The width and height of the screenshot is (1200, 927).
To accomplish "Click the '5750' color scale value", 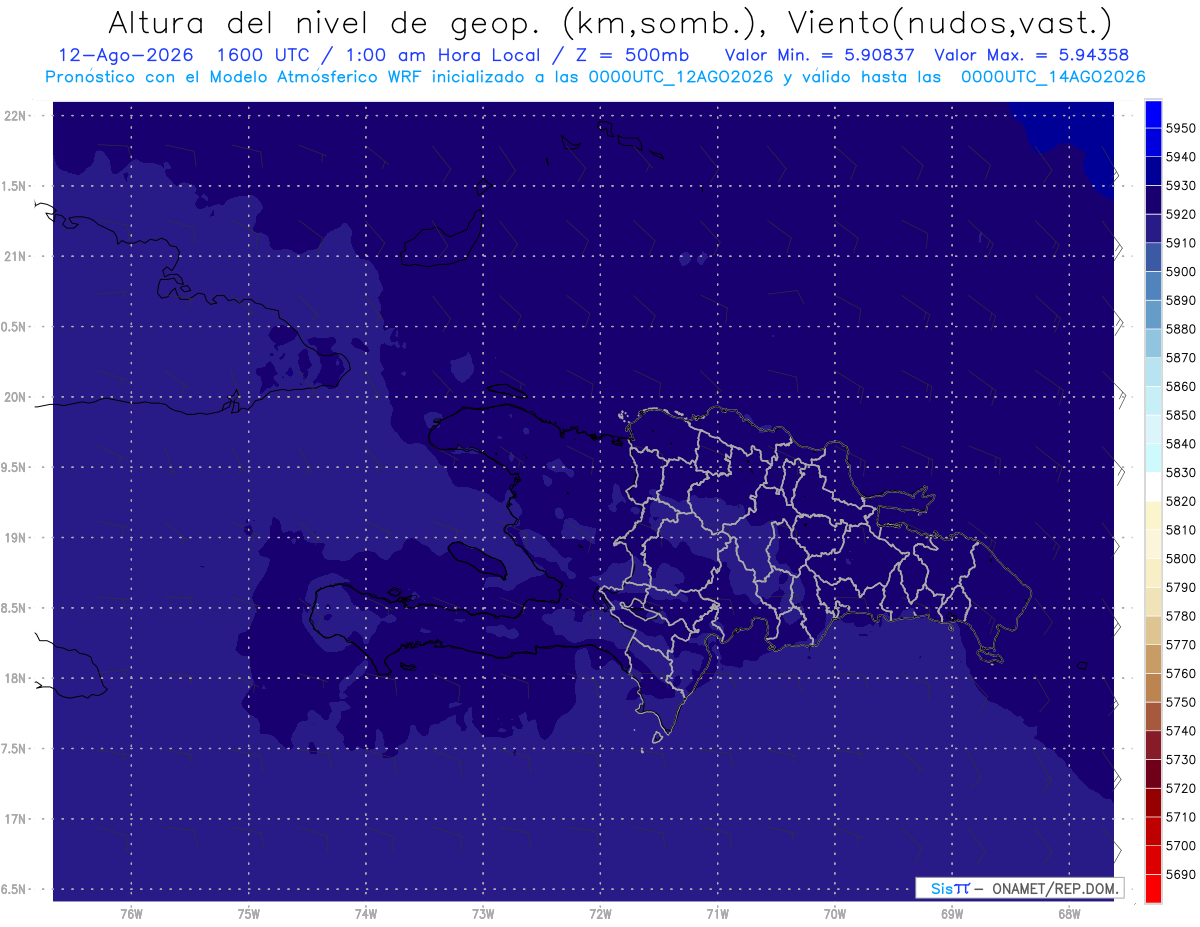I will pyautogui.click(x=1181, y=702).
